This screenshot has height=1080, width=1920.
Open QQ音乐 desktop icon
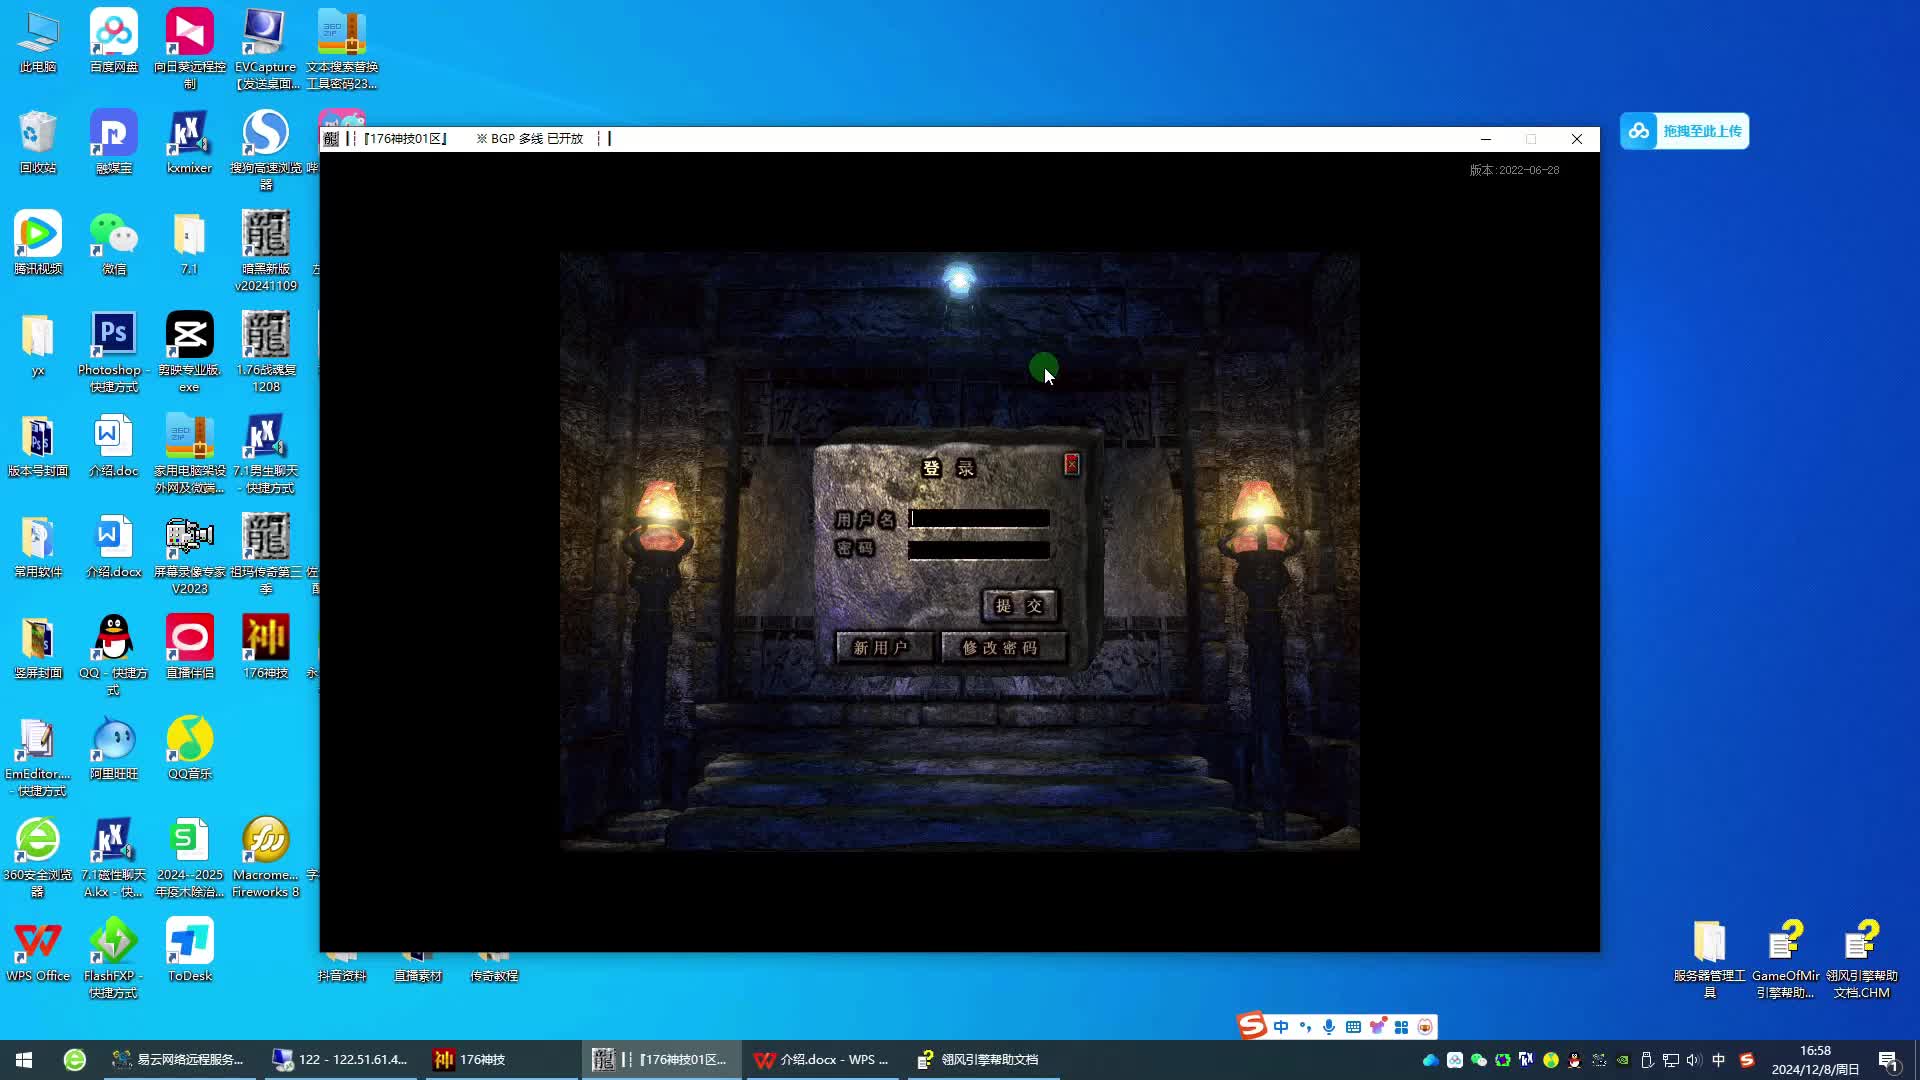190,749
